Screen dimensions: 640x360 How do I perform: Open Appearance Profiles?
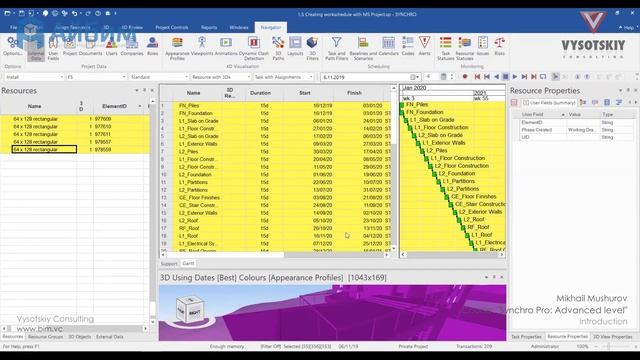(x=177, y=48)
